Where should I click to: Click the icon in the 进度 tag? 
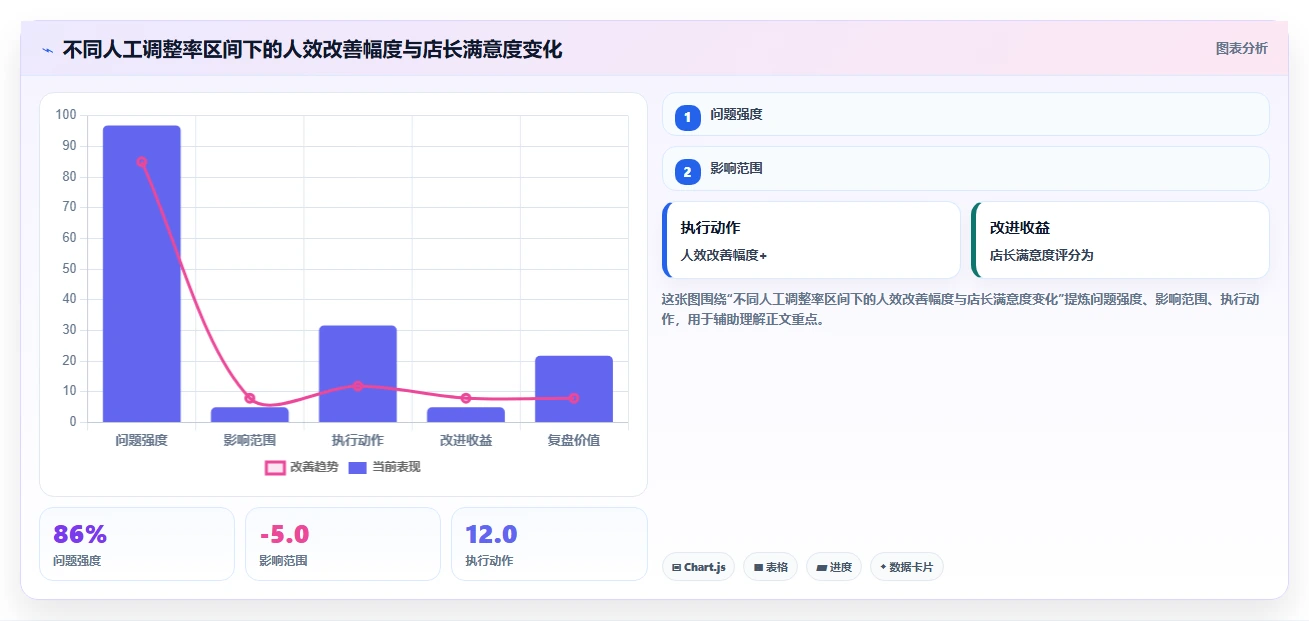click(821, 567)
